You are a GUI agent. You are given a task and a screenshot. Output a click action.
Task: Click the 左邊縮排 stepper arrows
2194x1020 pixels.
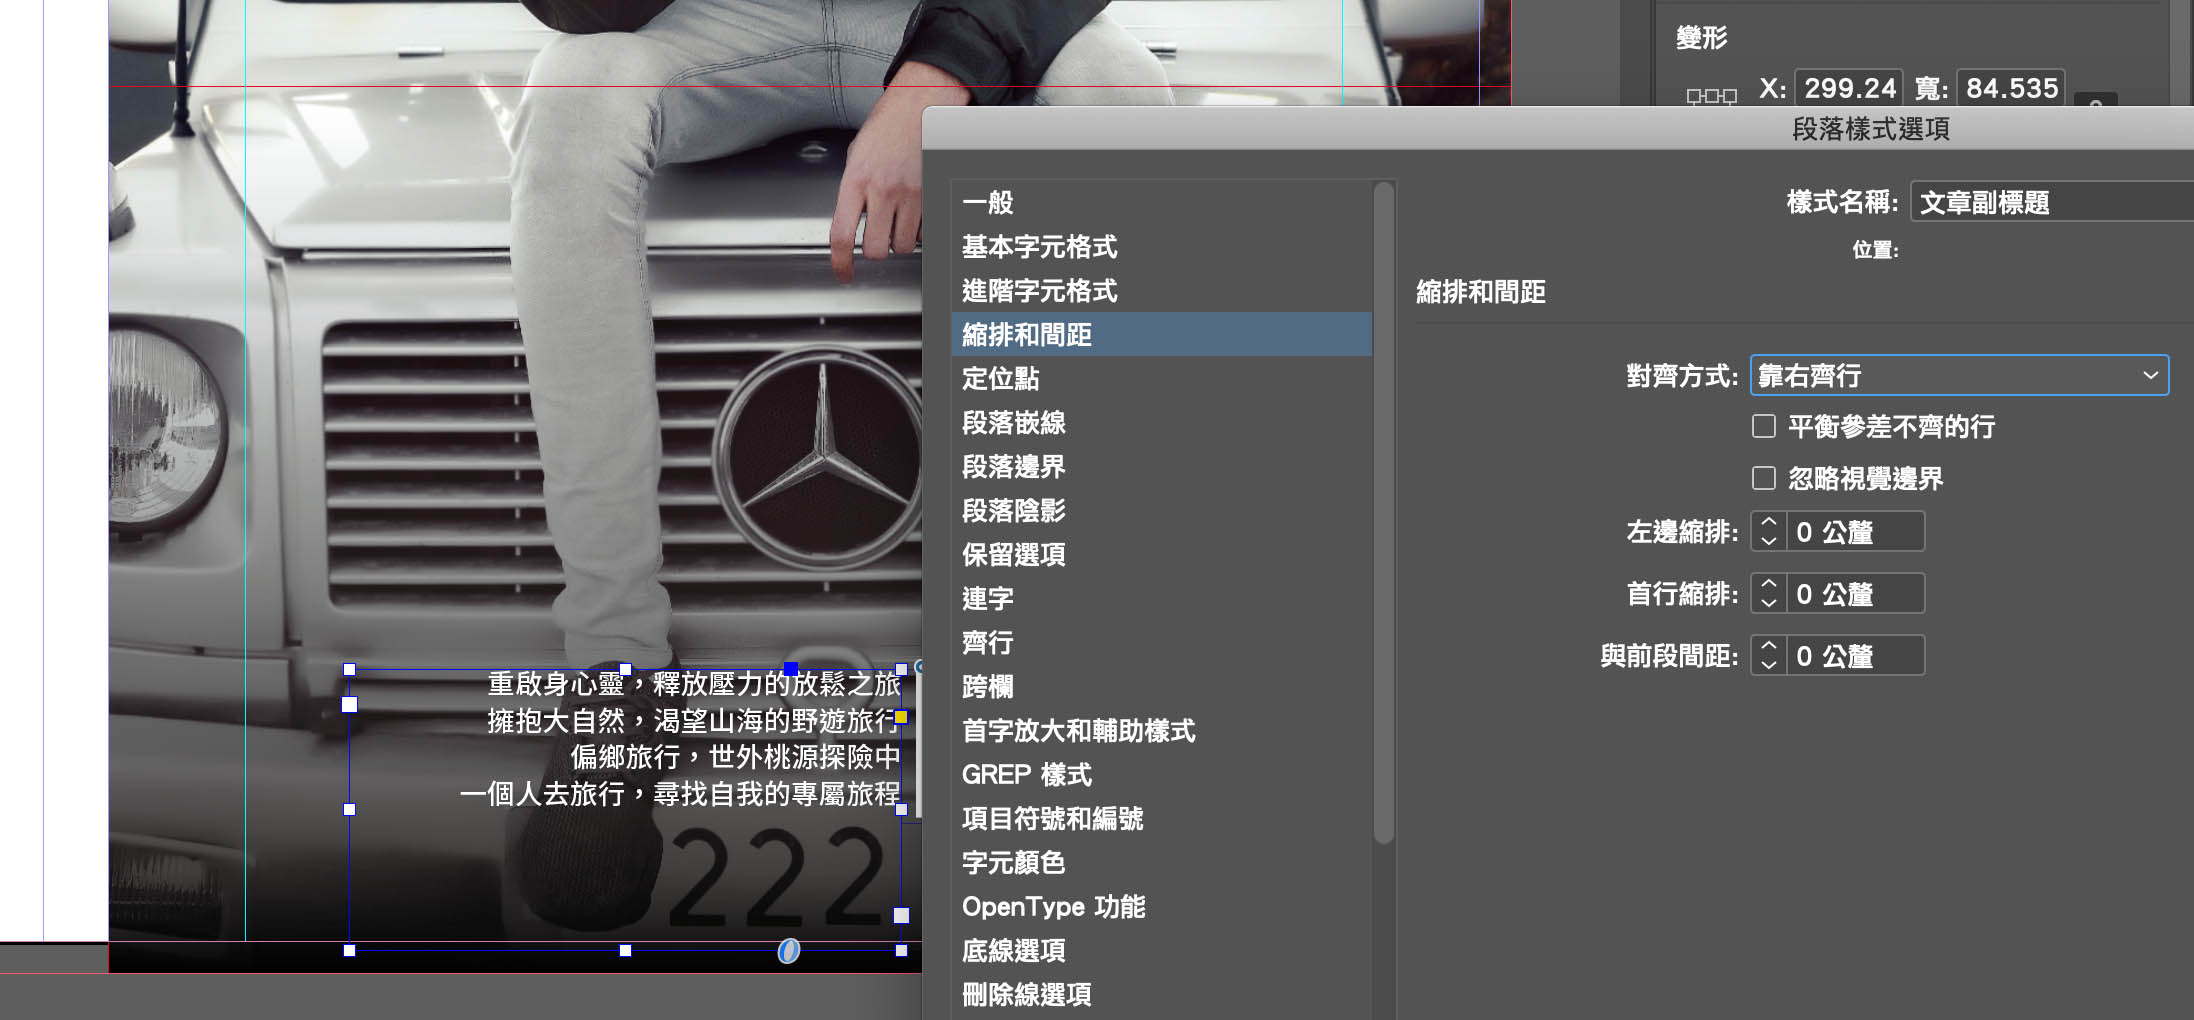point(1768,532)
